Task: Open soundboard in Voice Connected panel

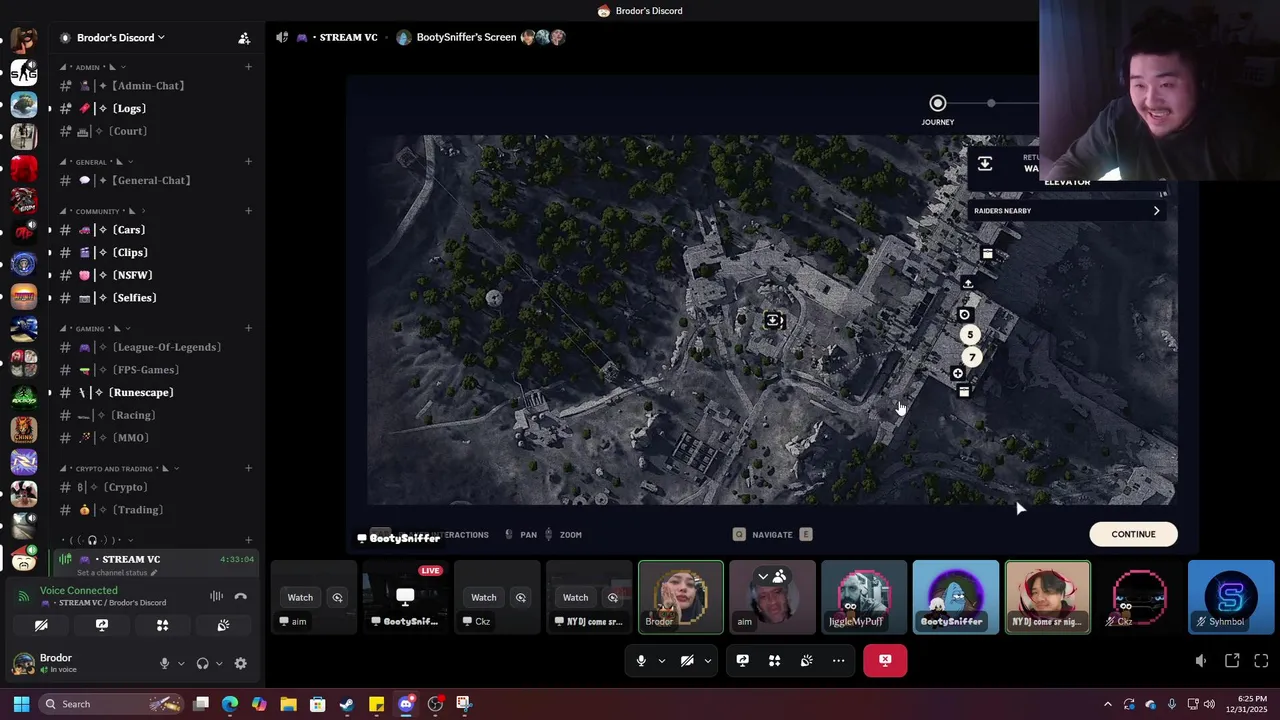Action: point(223,625)
